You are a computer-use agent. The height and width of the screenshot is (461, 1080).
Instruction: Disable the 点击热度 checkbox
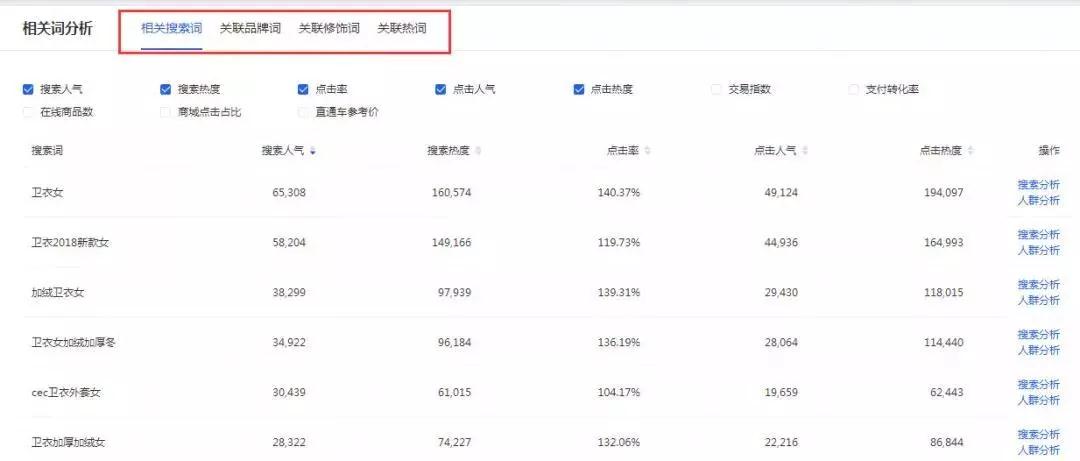(x=579, y=89)
